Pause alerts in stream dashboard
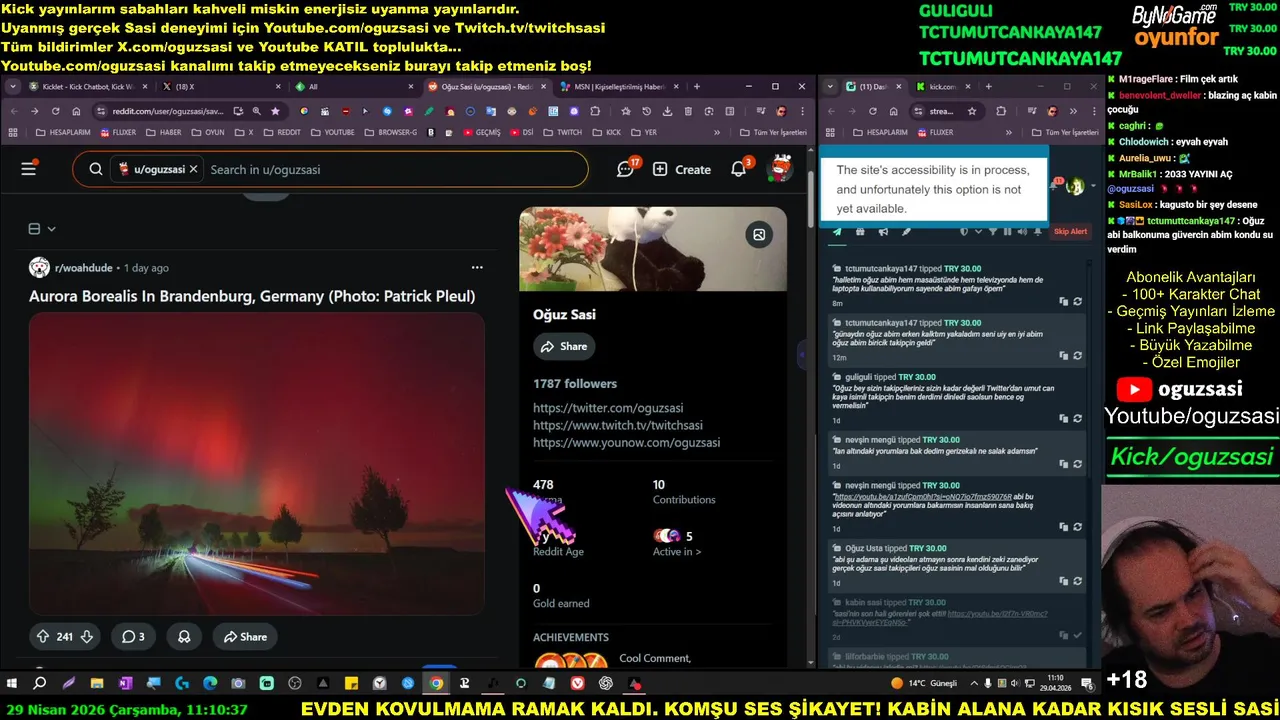The height and width of the screenshot is (720, 1280). point(1008,231)
